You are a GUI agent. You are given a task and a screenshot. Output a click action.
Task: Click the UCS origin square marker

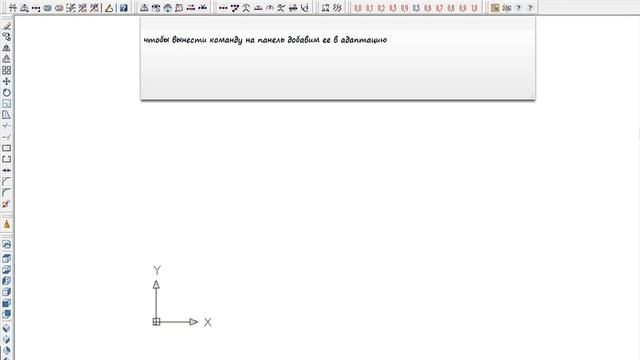tap(156, 322)
